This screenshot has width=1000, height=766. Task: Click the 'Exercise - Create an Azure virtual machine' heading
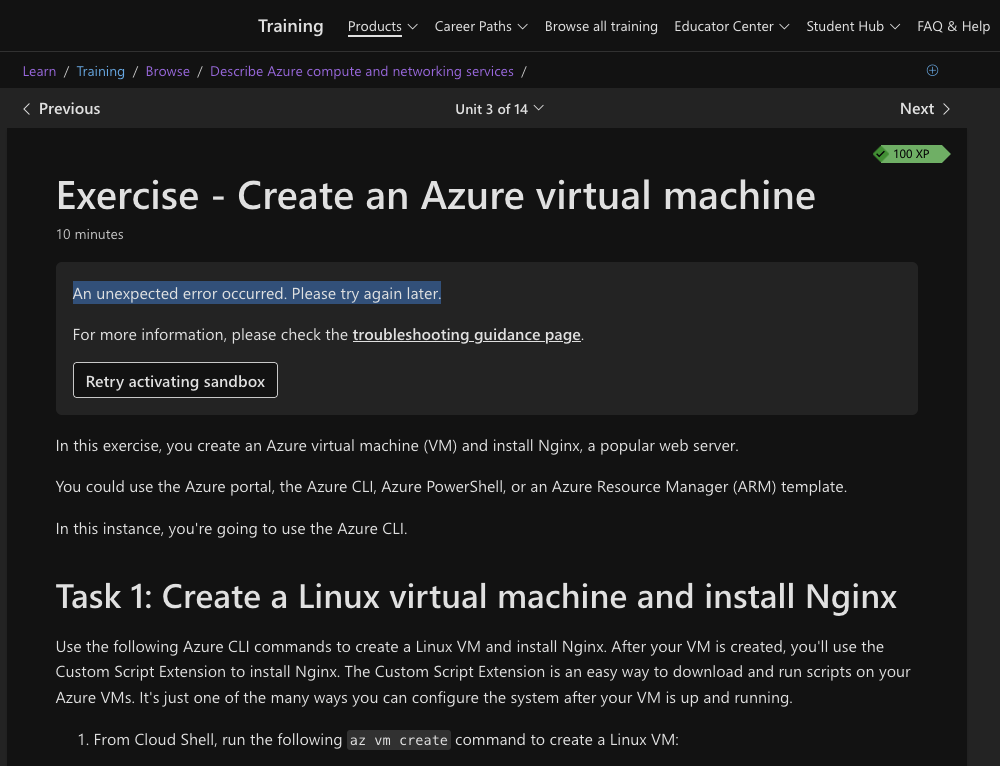[x=436, y=195]
